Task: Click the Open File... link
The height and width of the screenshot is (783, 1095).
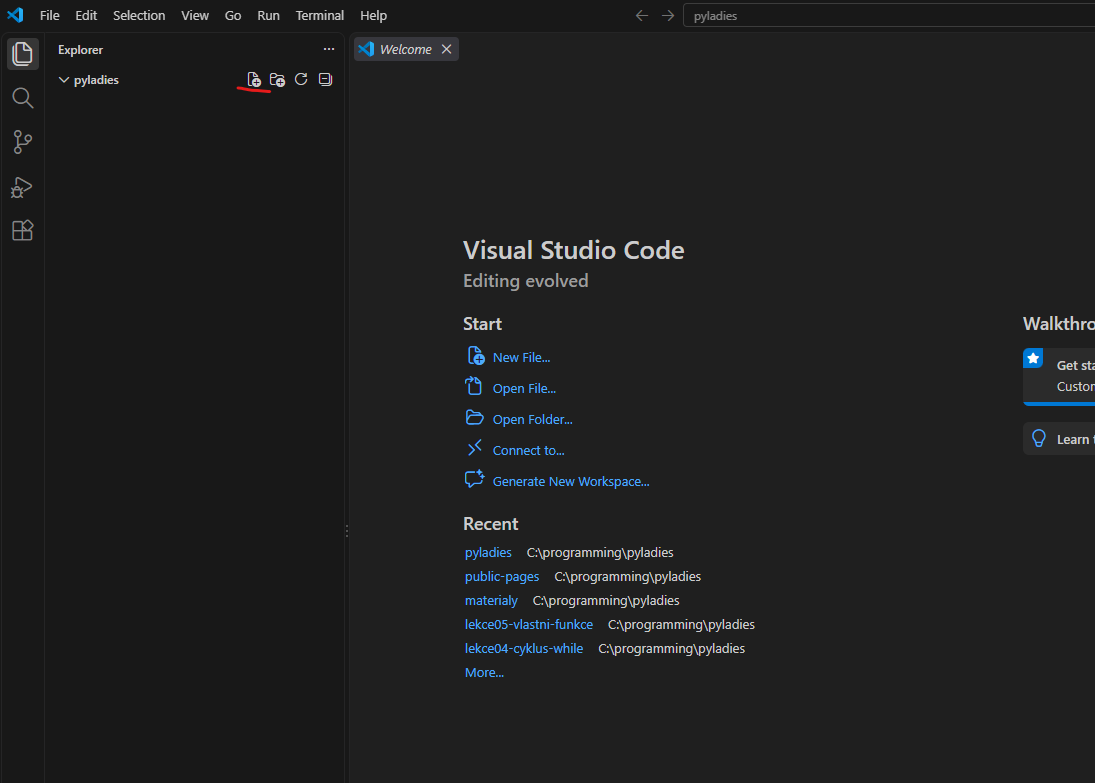Action: point(524,388)
